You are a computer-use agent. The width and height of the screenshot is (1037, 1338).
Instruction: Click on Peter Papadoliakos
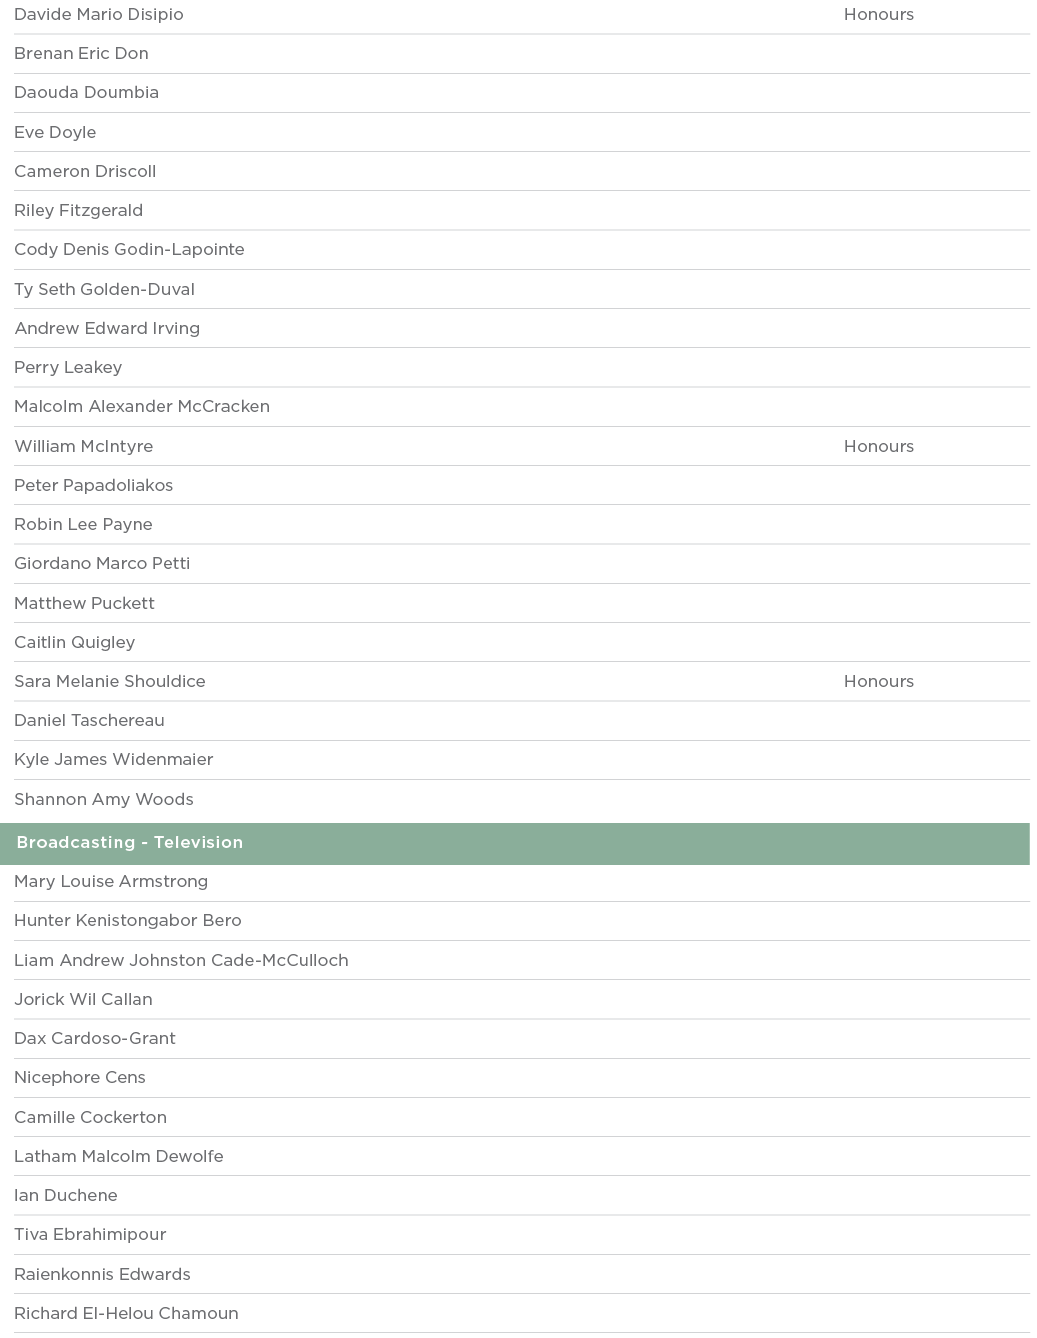[94, 486]
